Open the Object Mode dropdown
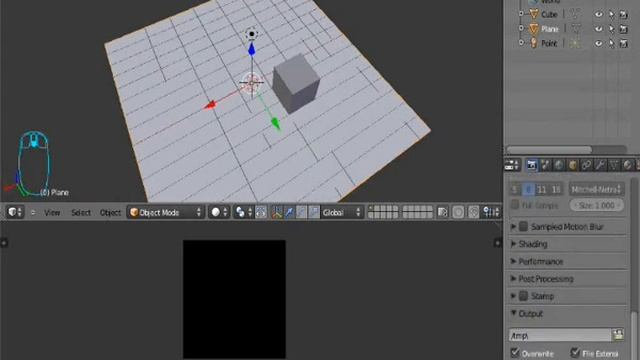The height and width of the screenshot is (360, 640). pyautogui.click(x=165, y=212)
